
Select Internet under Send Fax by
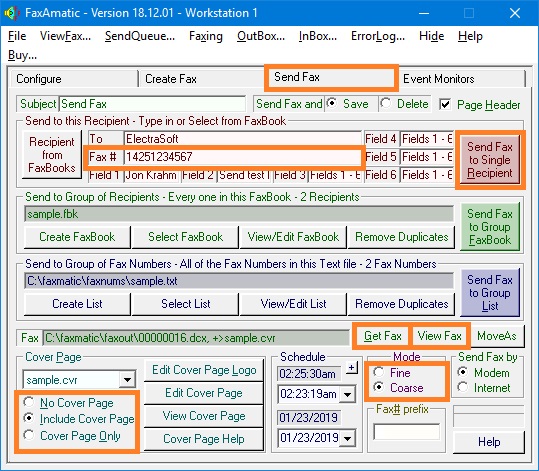point(463,387)
